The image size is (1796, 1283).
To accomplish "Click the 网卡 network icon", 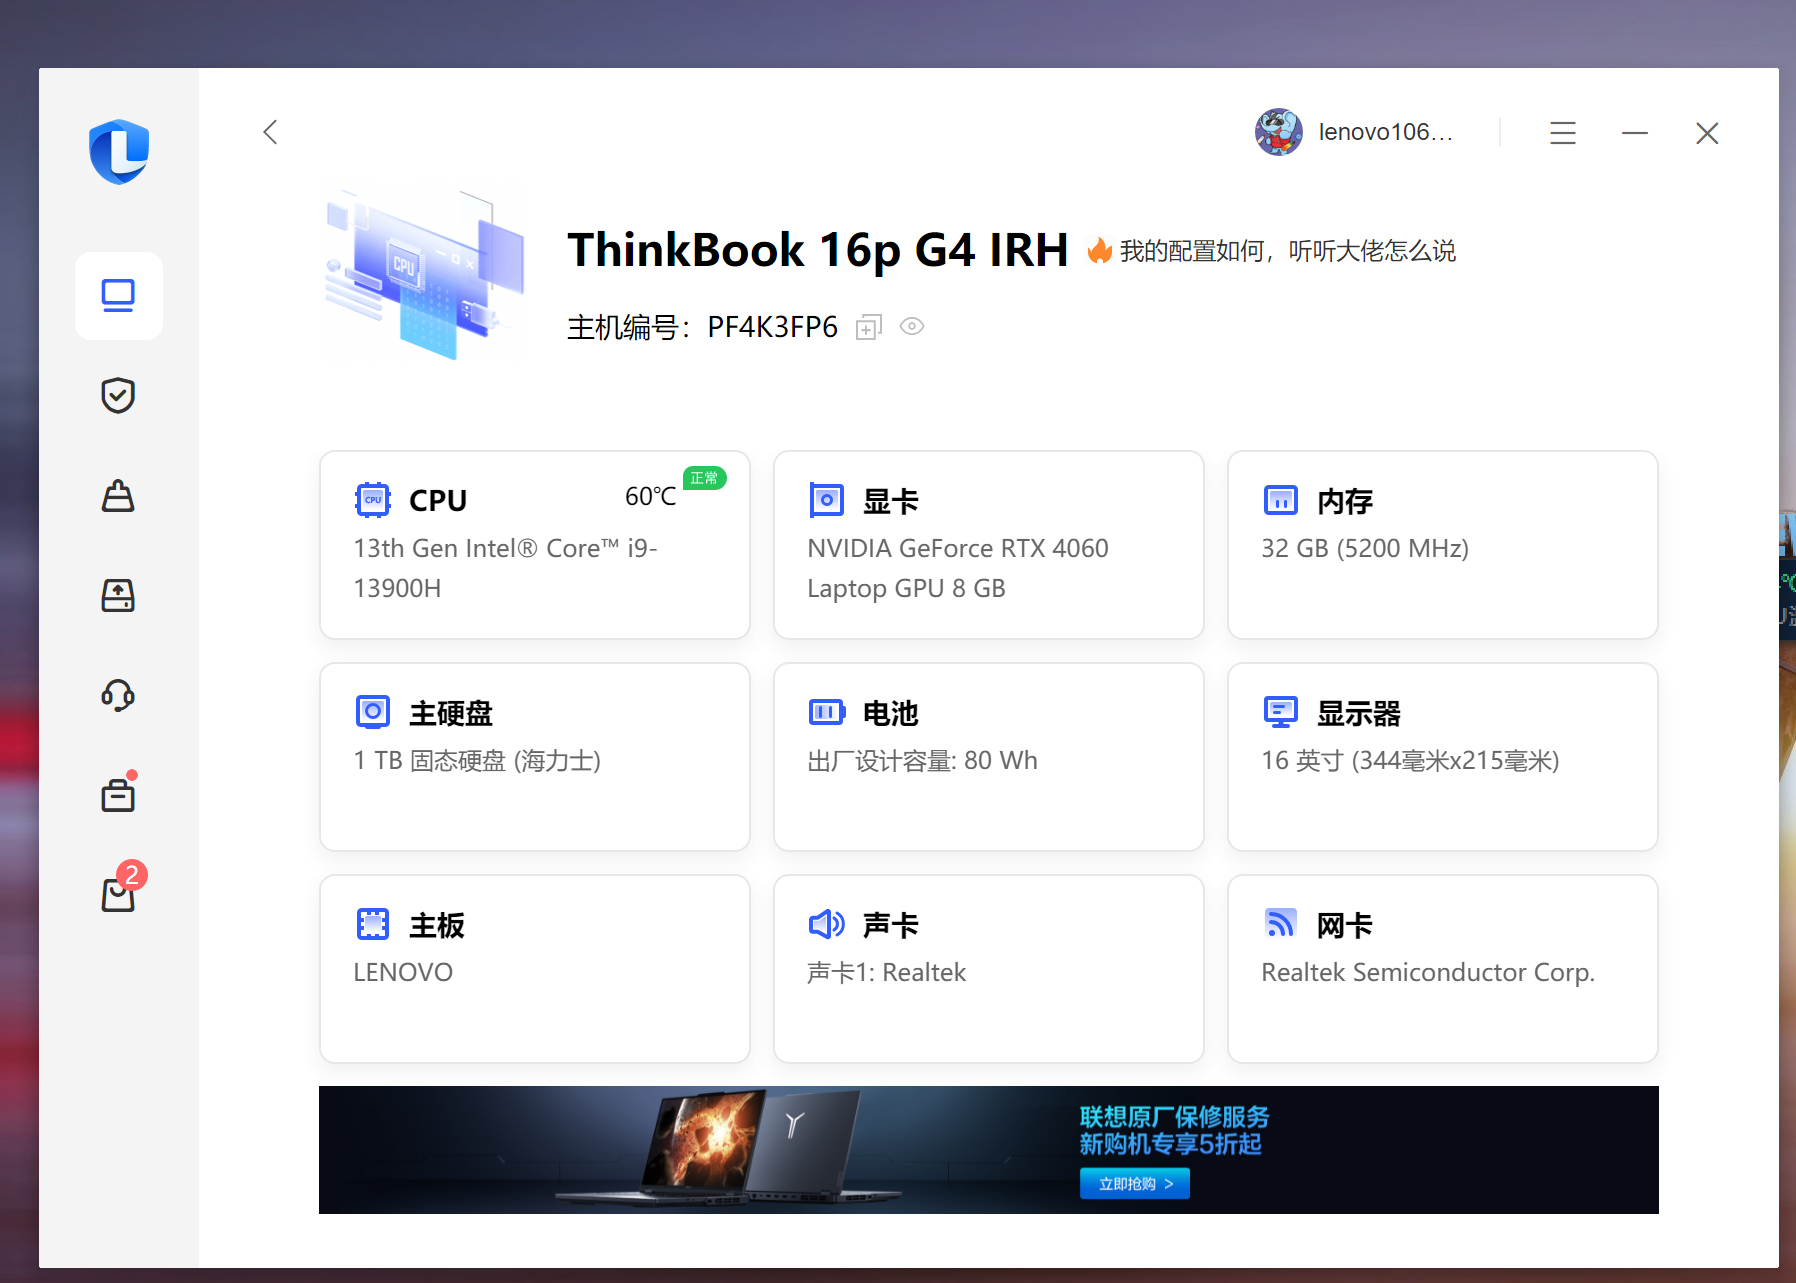I will [1281, 923].
